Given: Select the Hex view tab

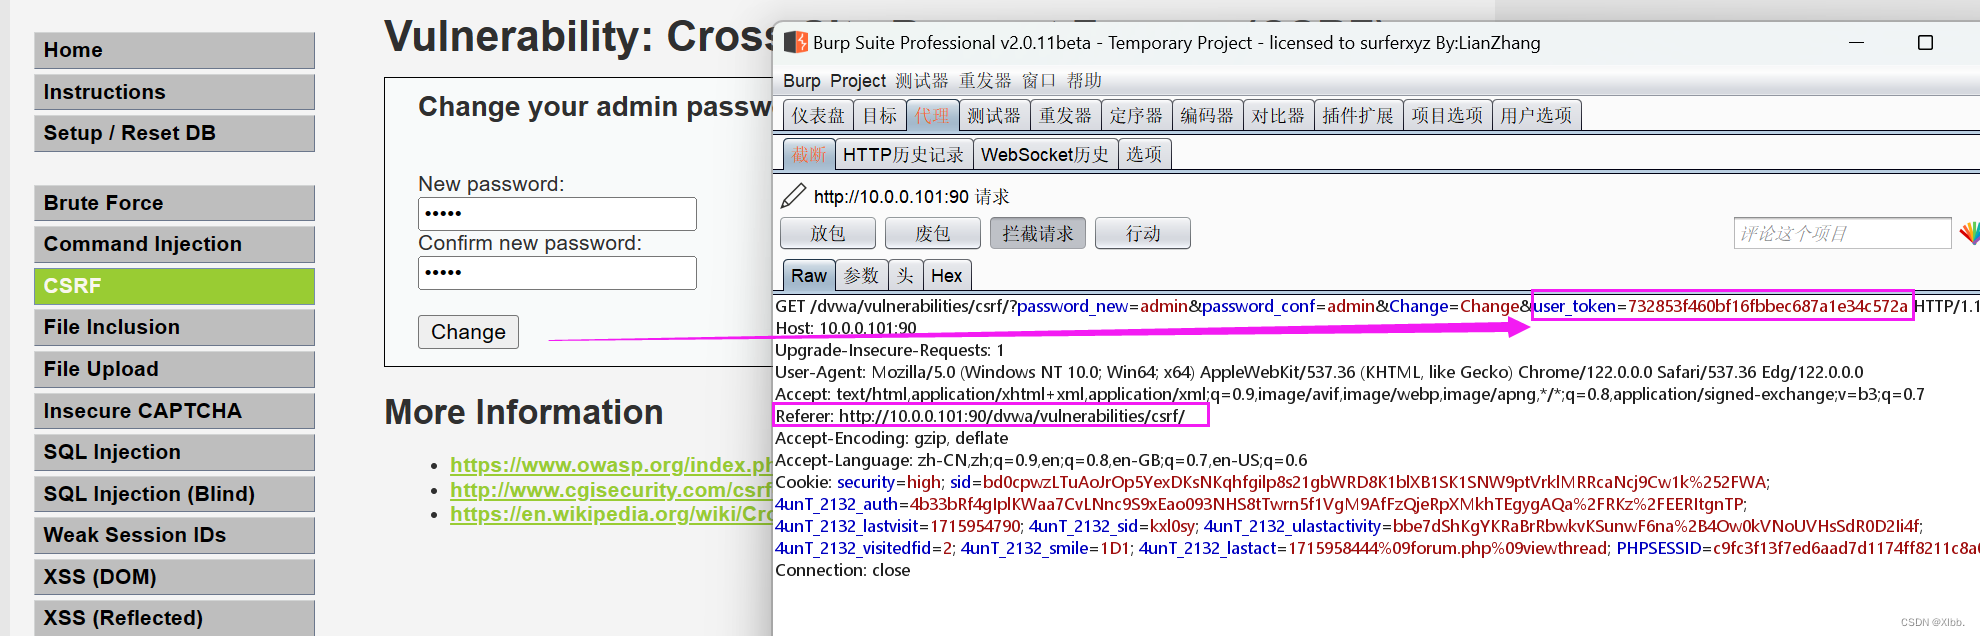Looking at the screenshot, I should [x=946, y=275].
